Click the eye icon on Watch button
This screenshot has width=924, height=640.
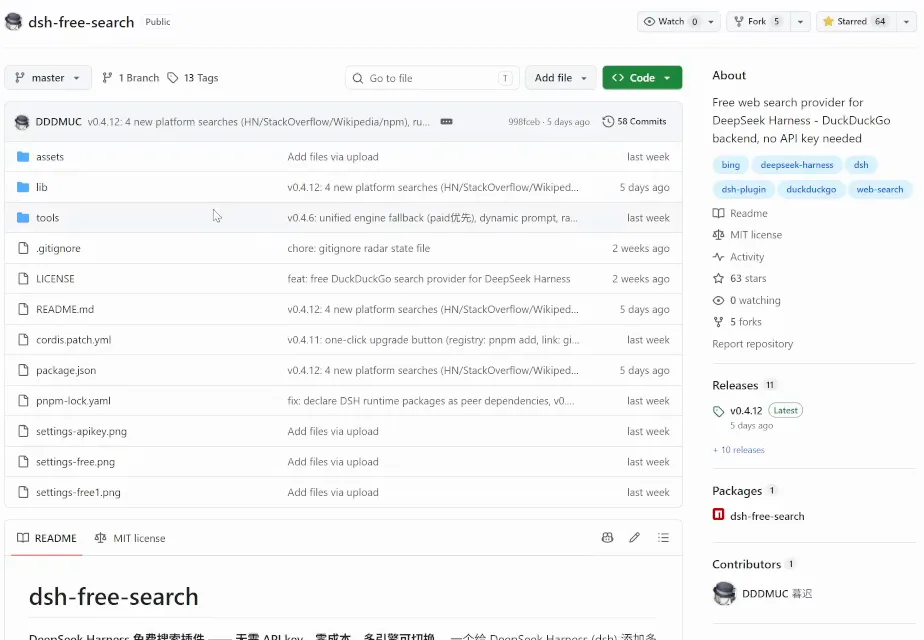(649, 22)
